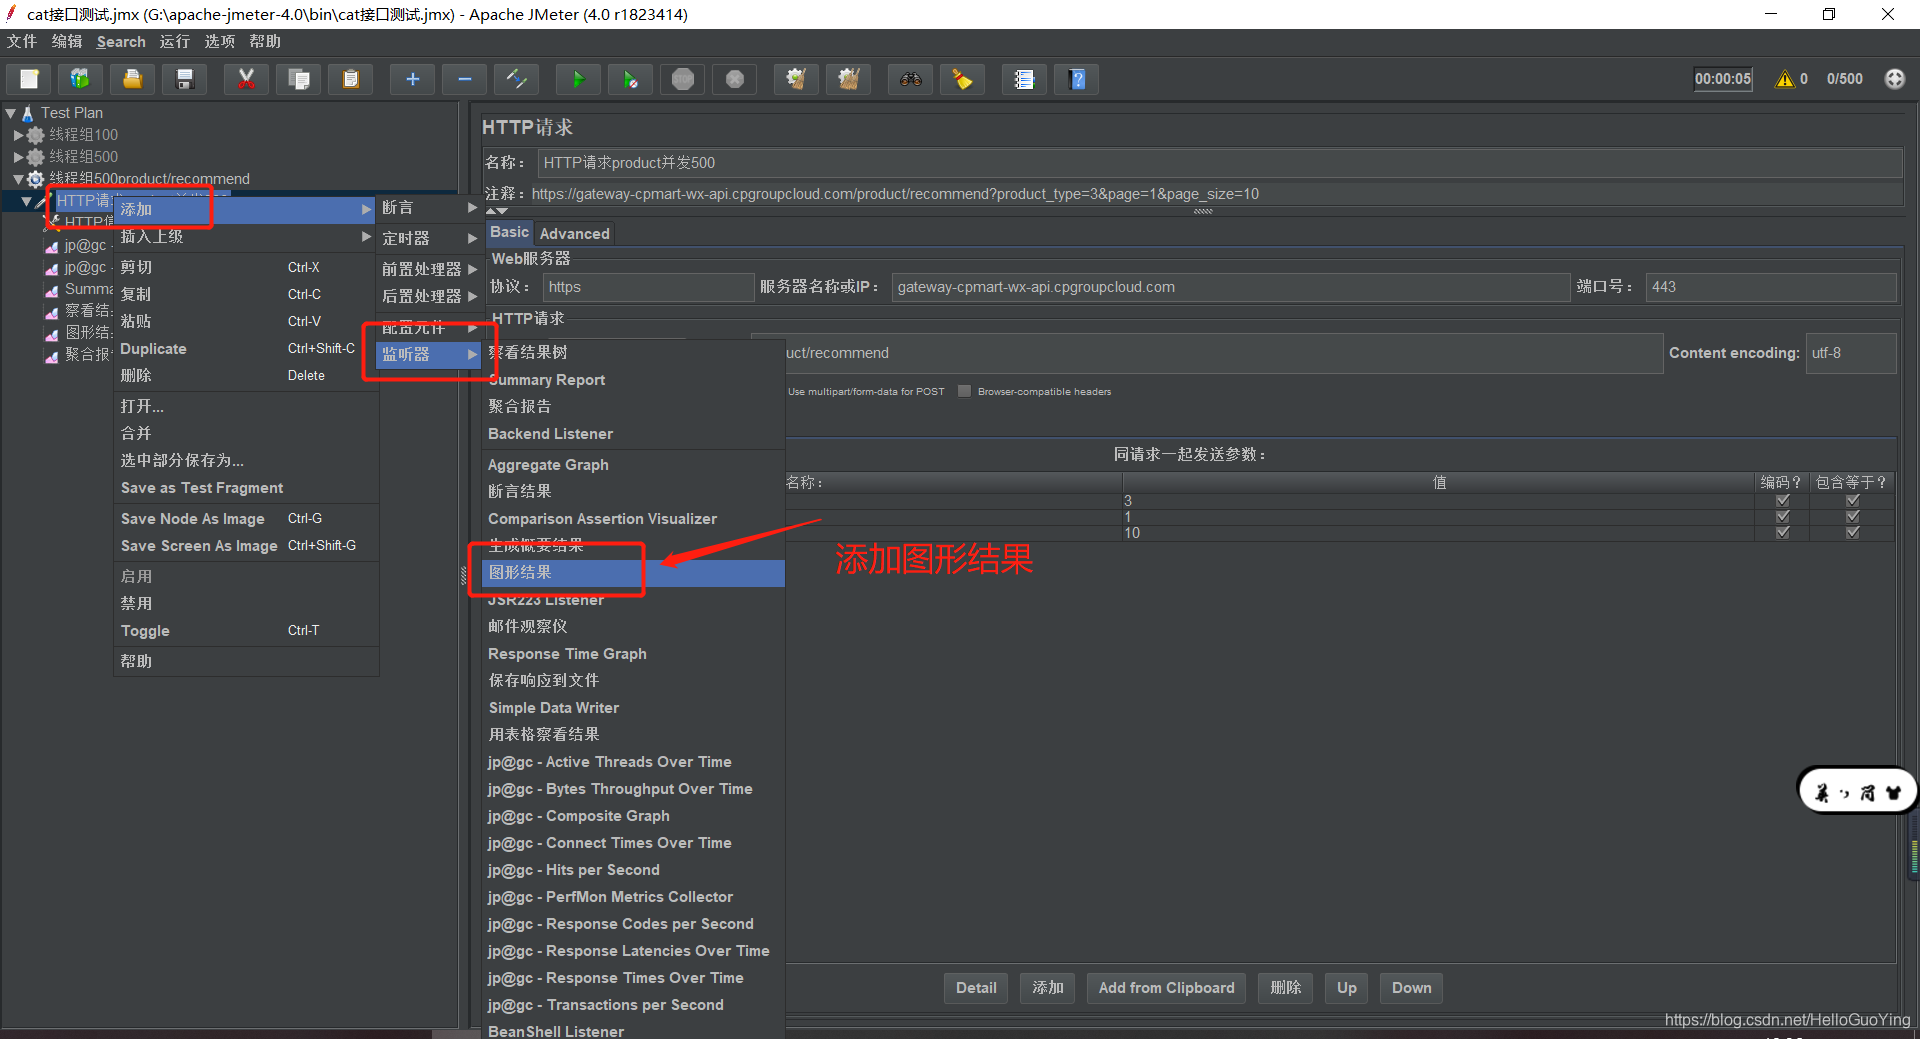The width and height of the screenshot is (1920, 1039).
Task: Click the Clear results icon
Action: click(796, 79)
